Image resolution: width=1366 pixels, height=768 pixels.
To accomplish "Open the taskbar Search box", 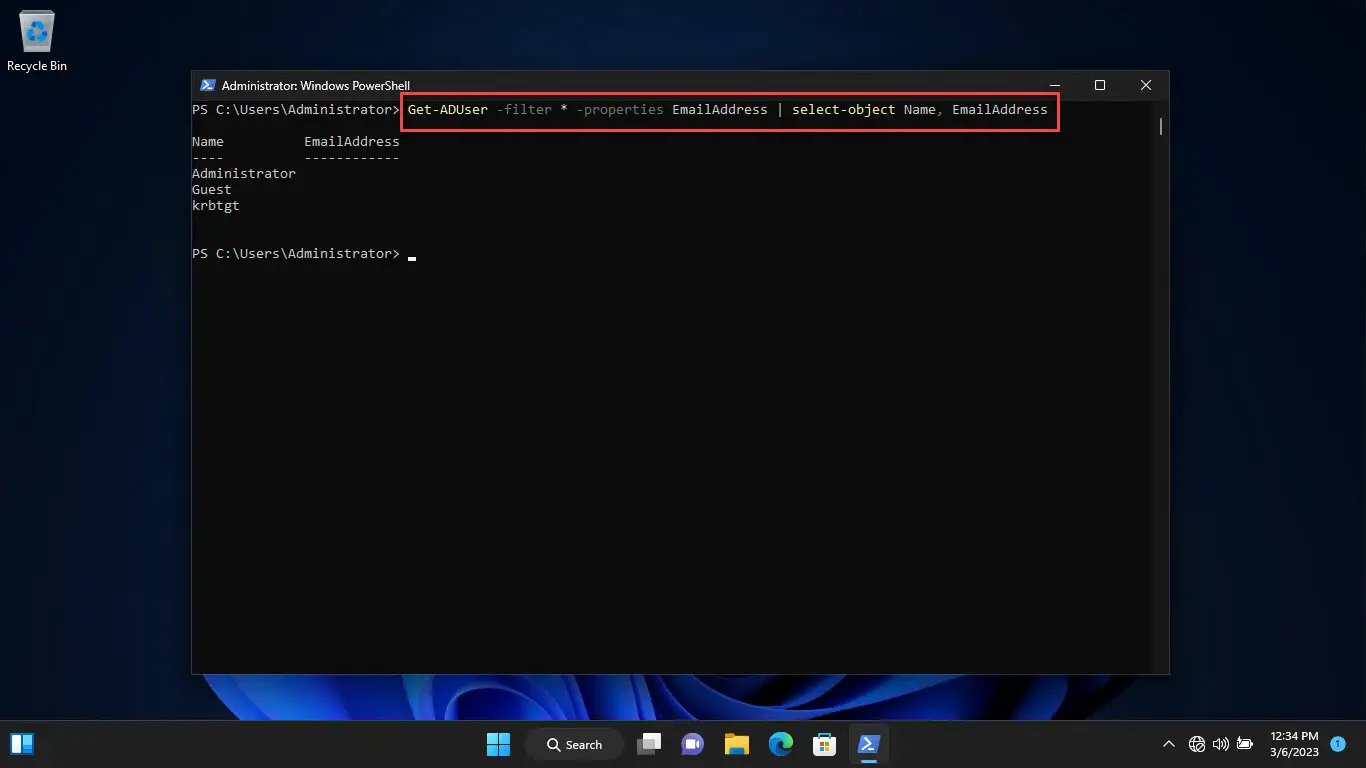I will 575,744.
